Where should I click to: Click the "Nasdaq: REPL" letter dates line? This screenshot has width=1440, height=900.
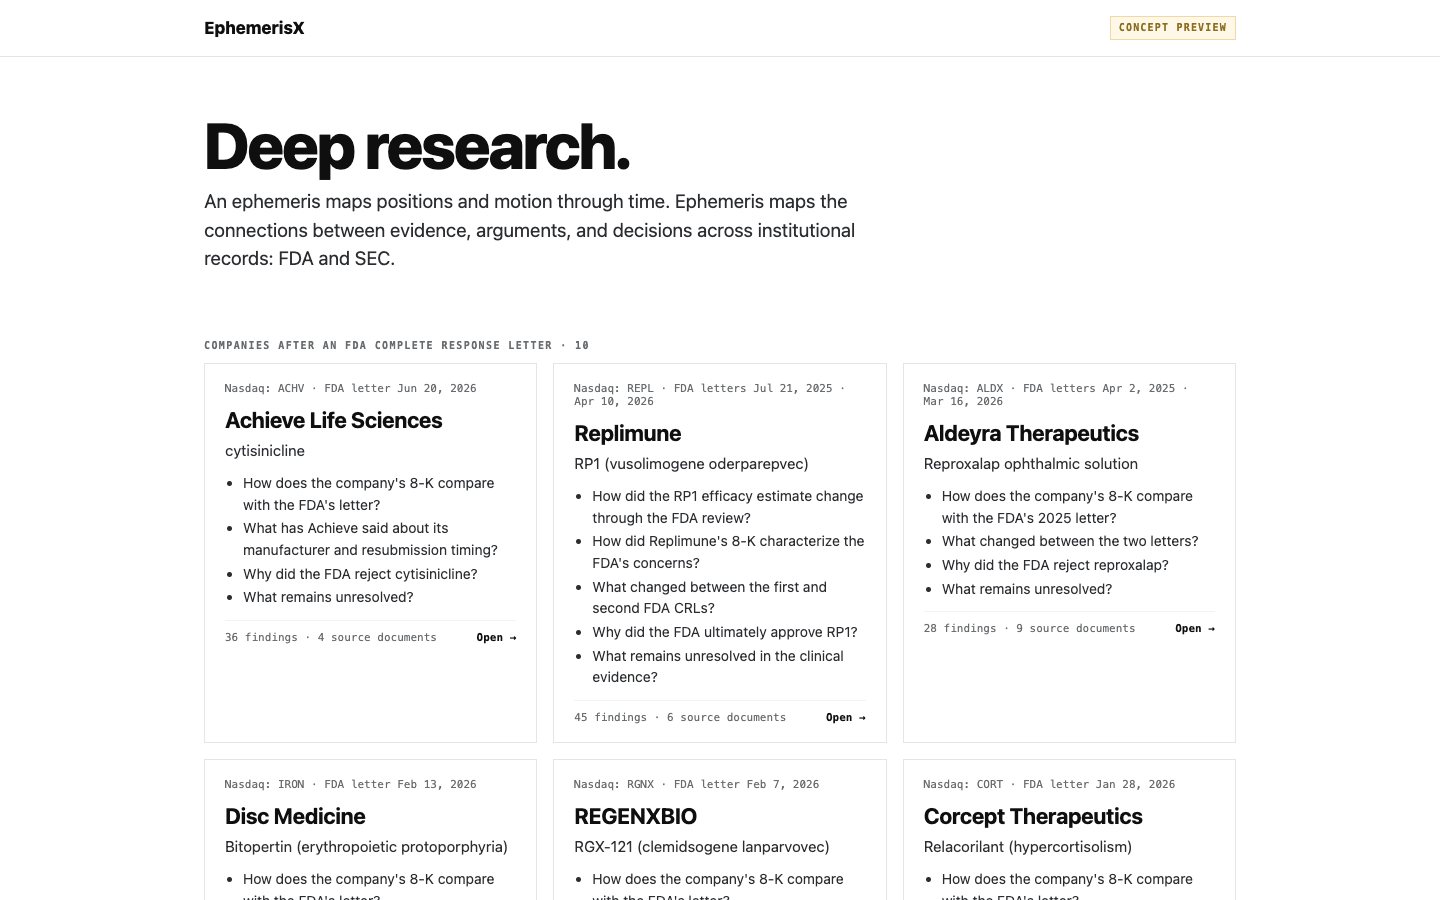pos(709,395)
